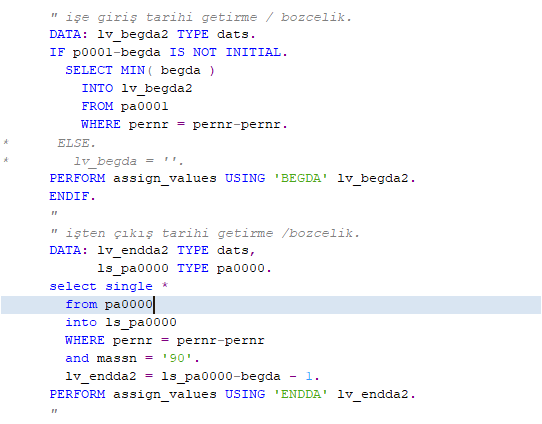Click the asterisk before commented lv_begda line
The width and height of the screenshot is (542, 424).
coord(6,160)
